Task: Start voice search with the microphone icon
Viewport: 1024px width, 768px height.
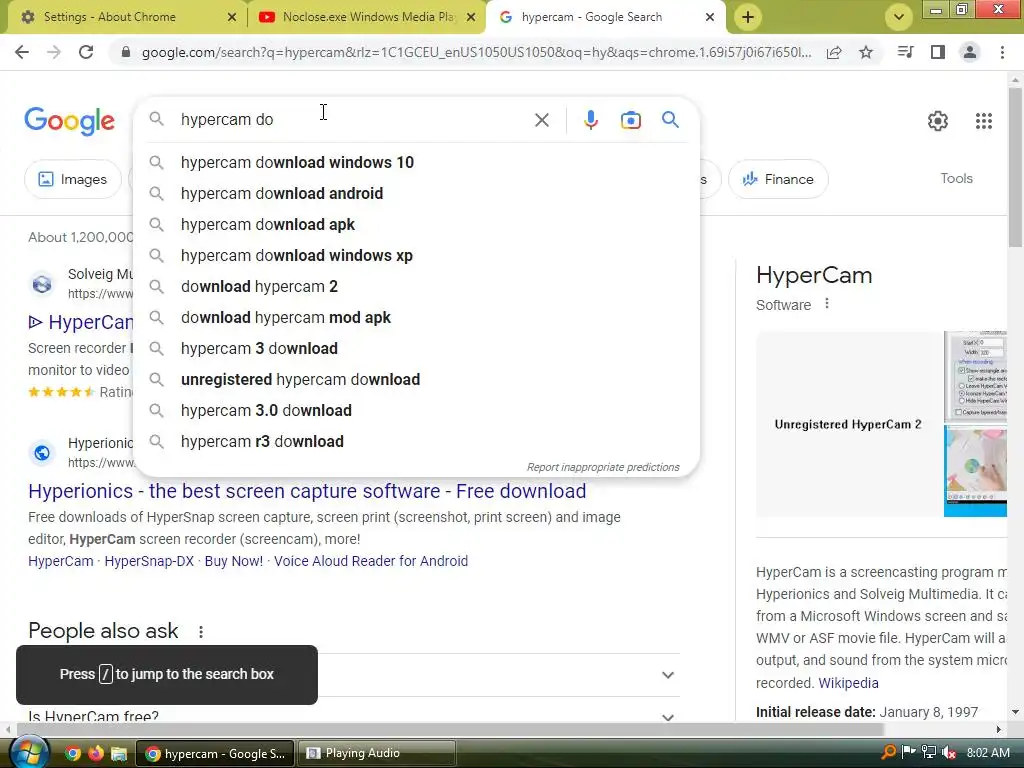Action: [x=590, y=120]
